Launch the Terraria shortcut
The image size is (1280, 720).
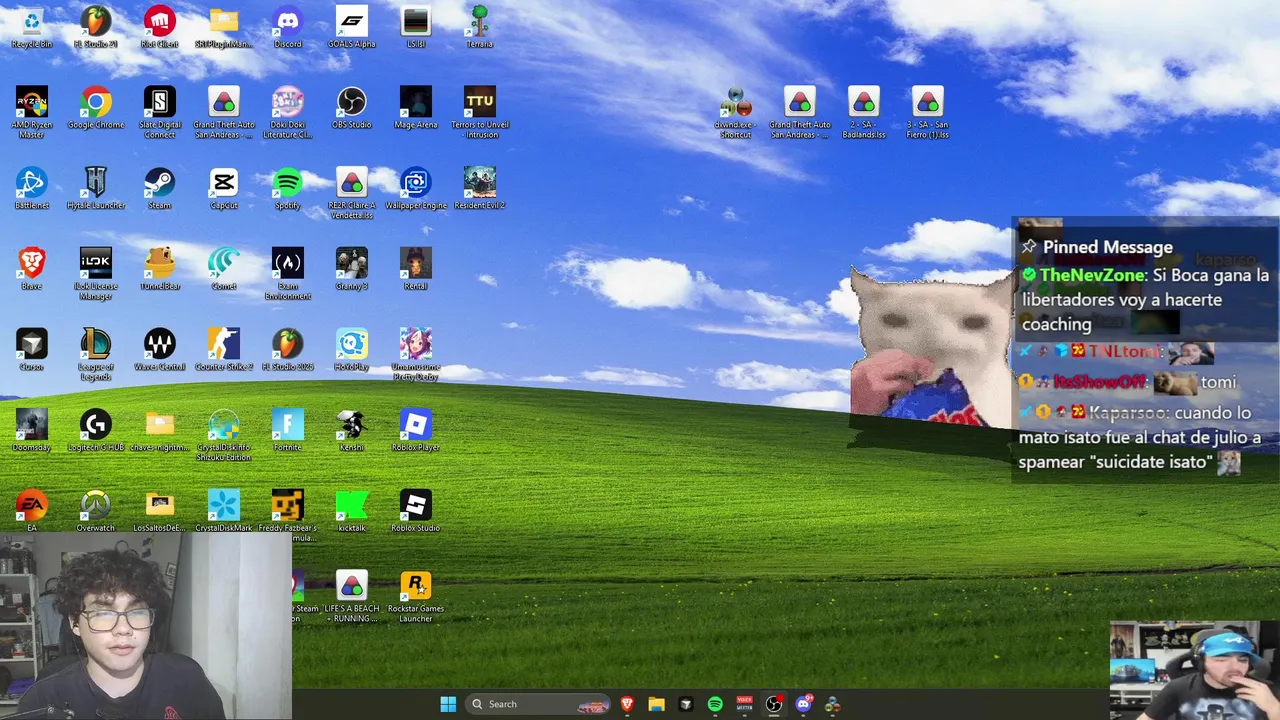coord(480,28)
